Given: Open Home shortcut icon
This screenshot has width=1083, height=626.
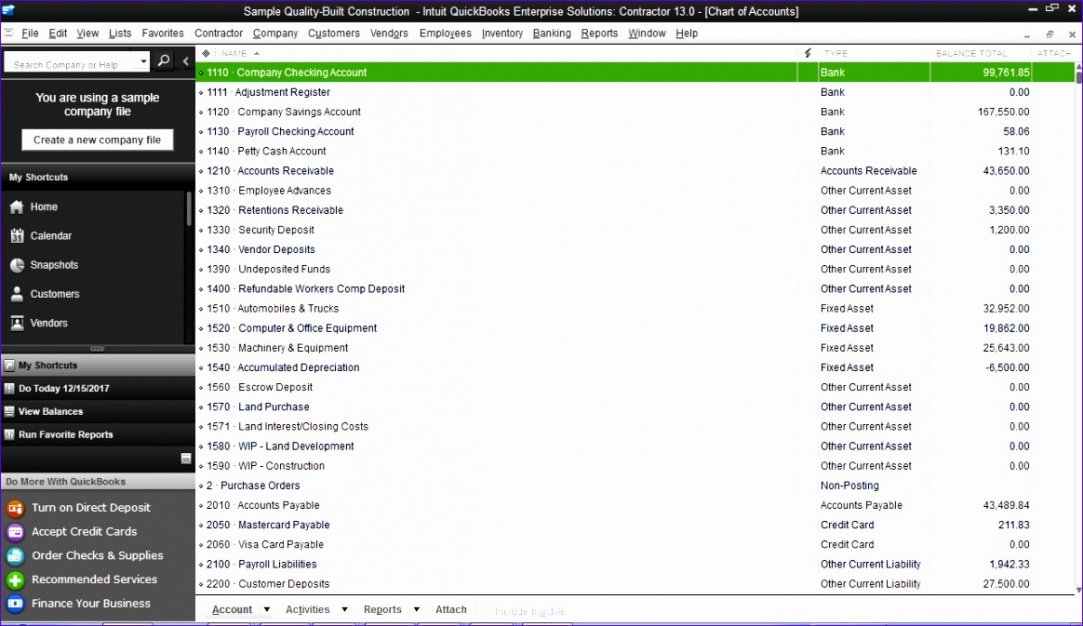Looking at the screenshot, I should click(17, 207).
